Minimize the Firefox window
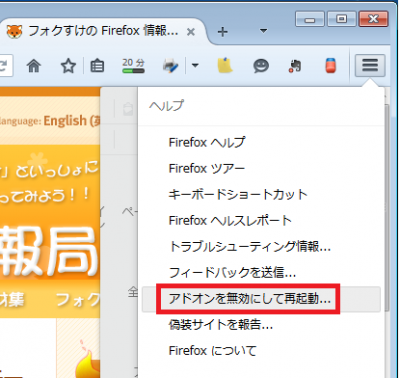Screen dimensions: 400x378 tap(310, 19)
